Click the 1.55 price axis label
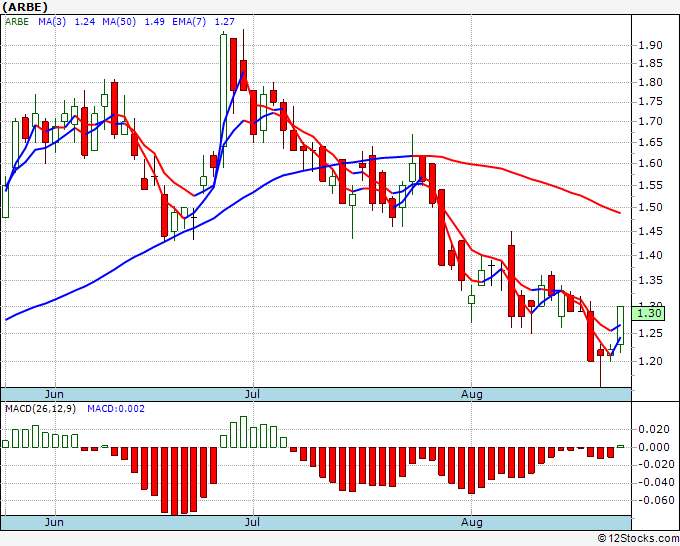Viewport: 680px width, 546px height. point(650,186)
